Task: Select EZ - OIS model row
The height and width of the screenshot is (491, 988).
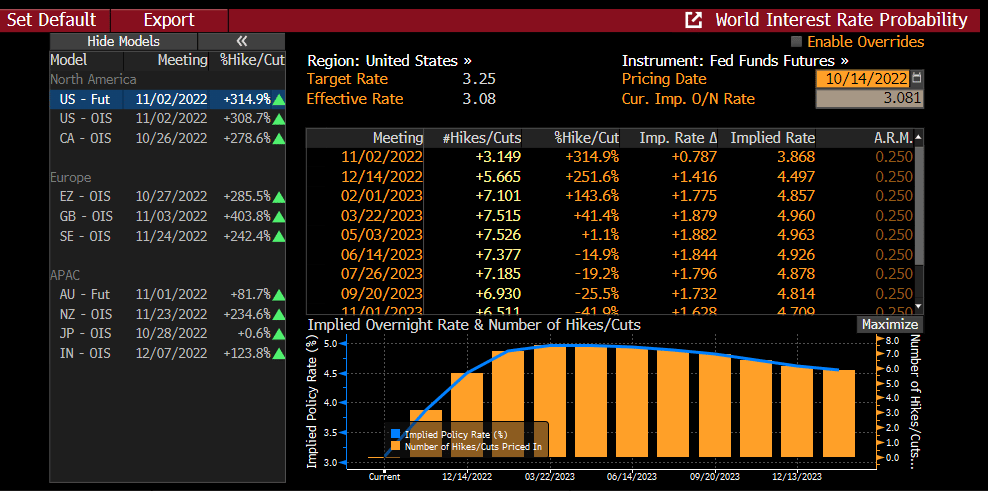Action: pos(168,197)
